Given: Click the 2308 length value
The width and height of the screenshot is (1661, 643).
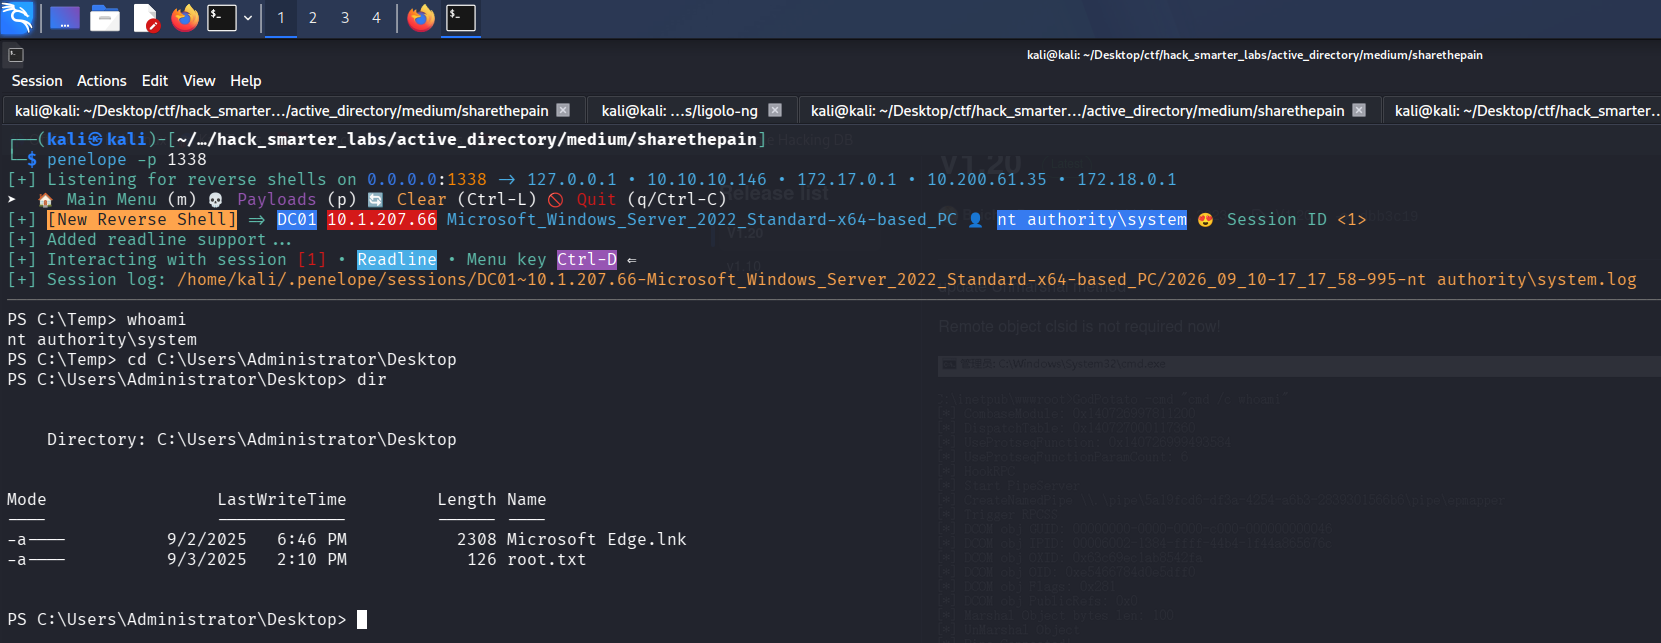Looking at the screenshot, I should coord(477,540).
